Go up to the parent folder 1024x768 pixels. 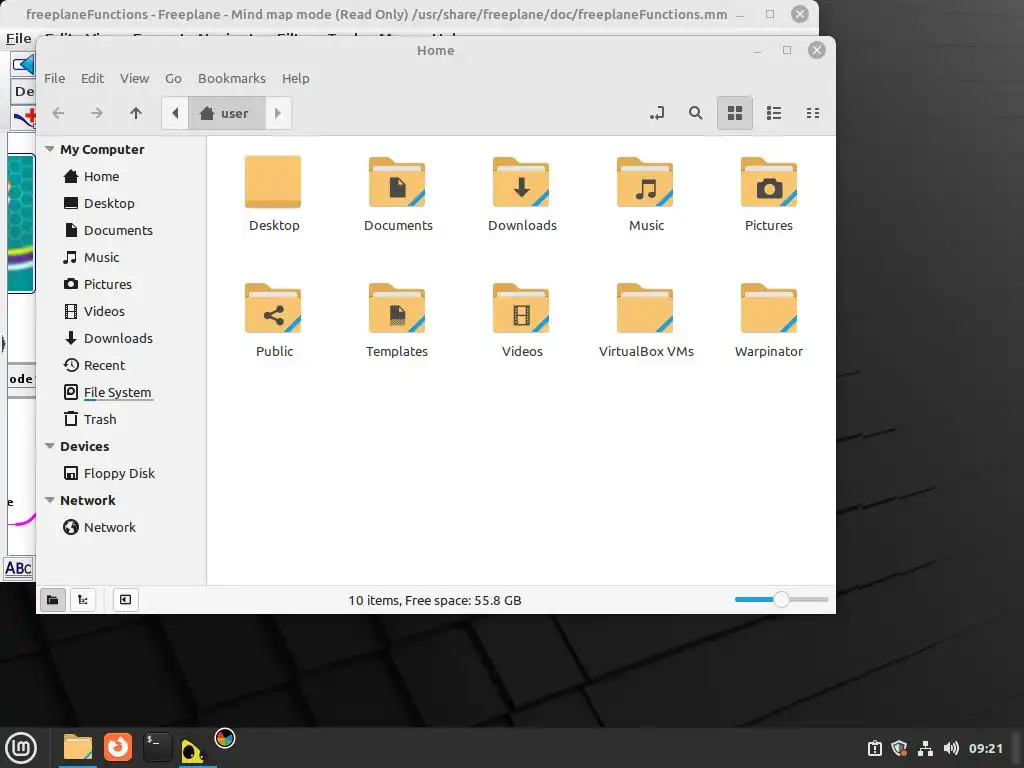click(136, 113)
